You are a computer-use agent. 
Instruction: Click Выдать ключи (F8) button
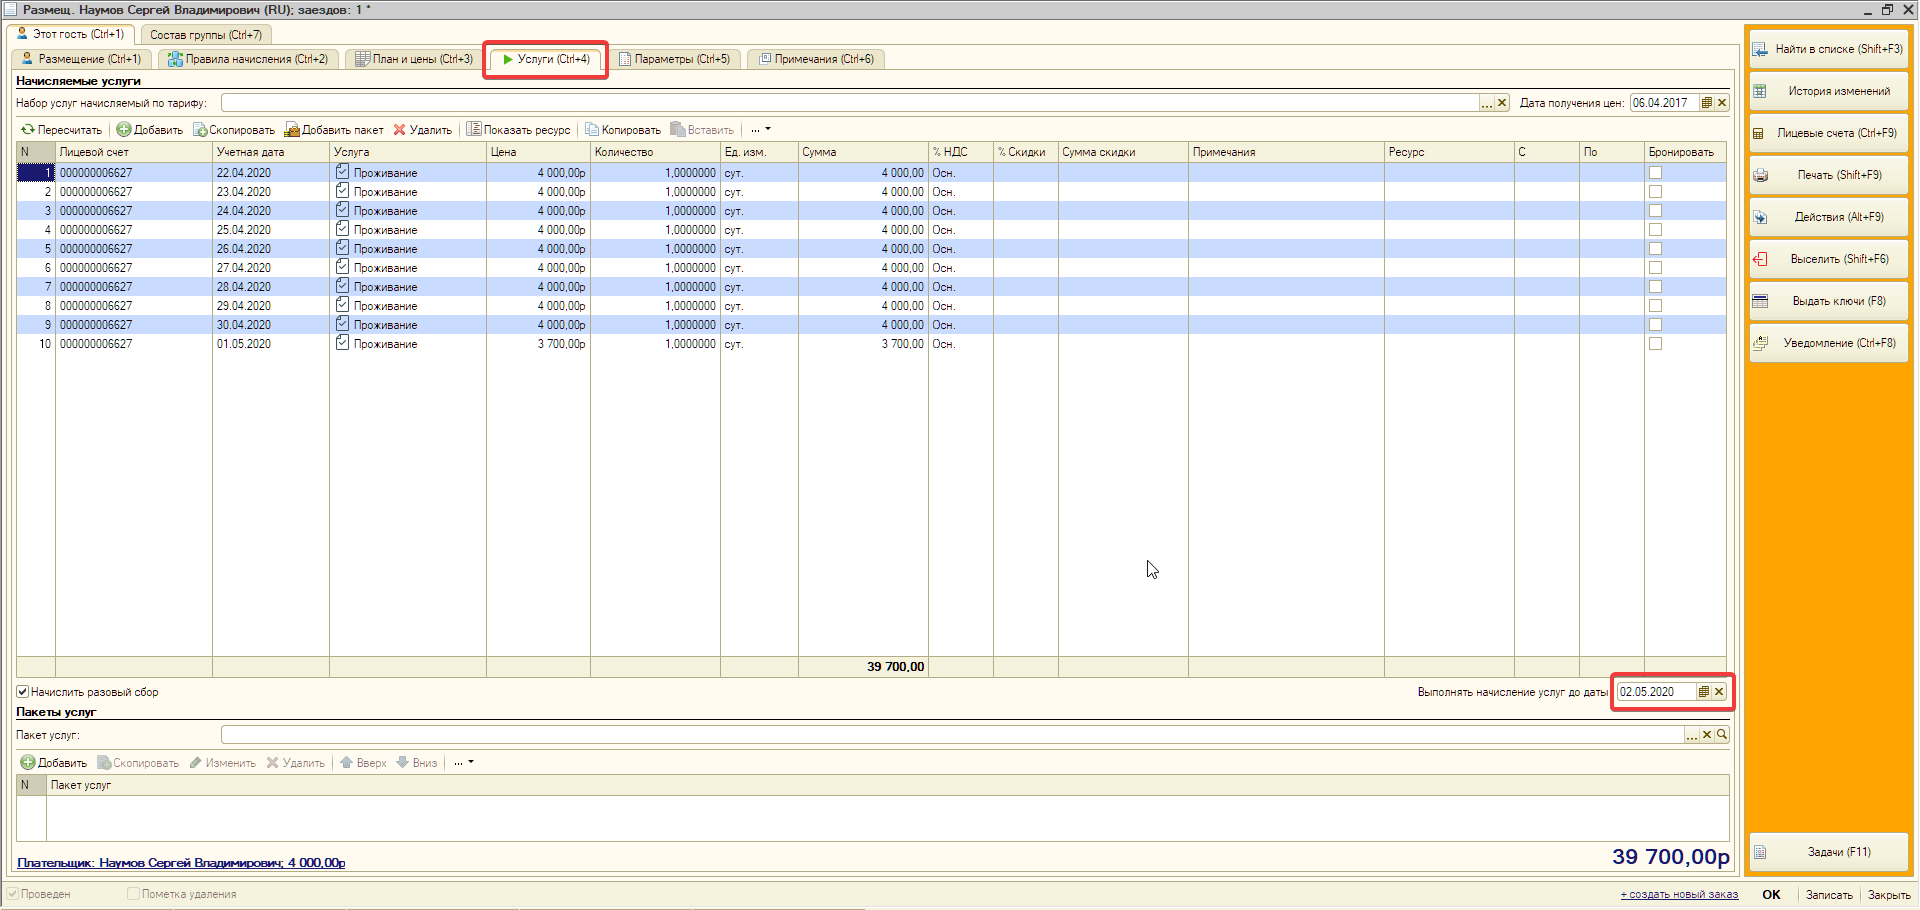click(x=1828, y=301)
